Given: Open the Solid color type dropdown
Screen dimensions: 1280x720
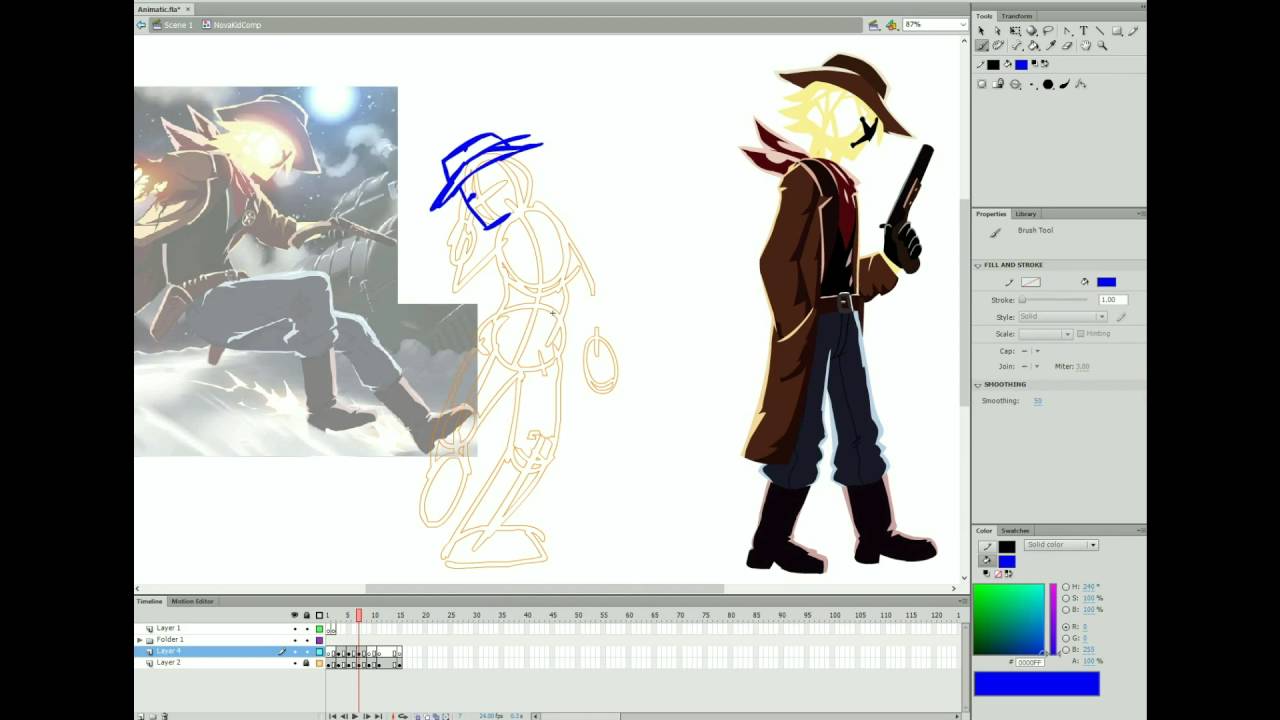Looking at the screenshot, I should point(1061,545).
